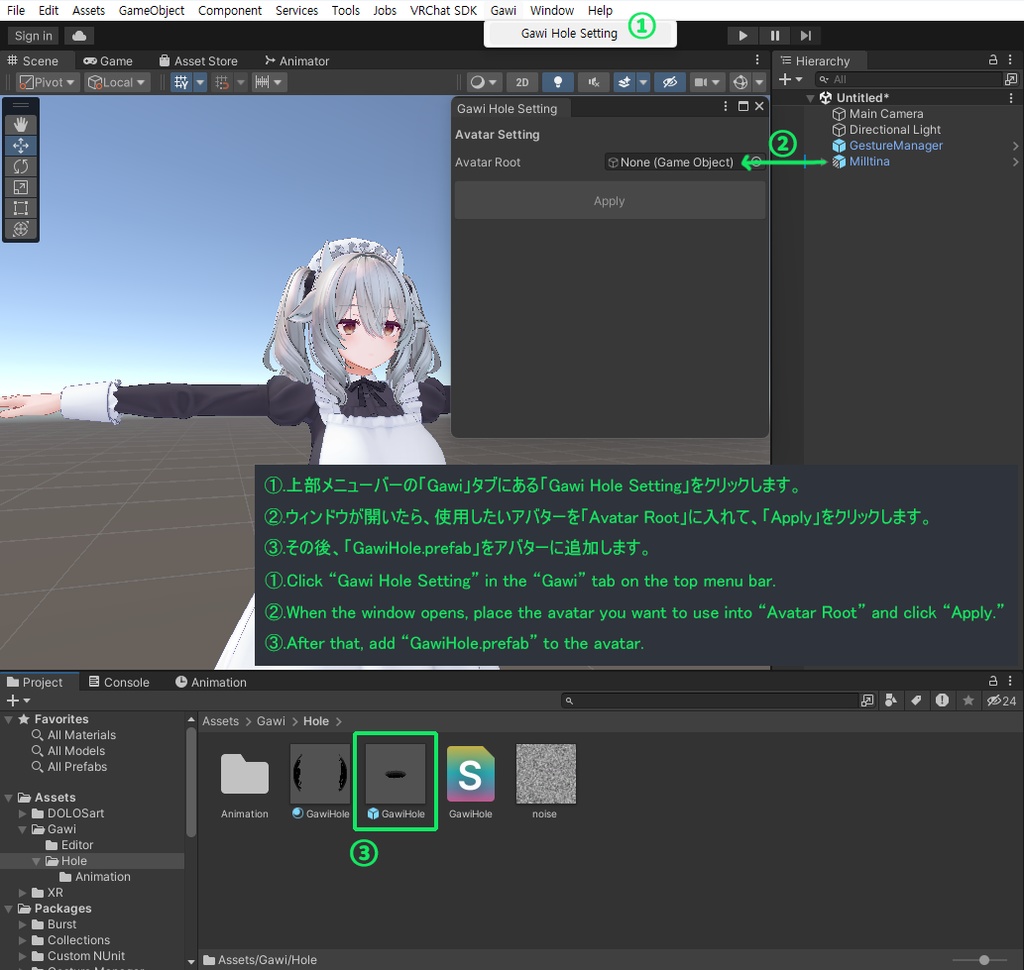Viewport: 1024px width, 970px height.
Task: Click the Step frame button
Action: coord(806,36)
